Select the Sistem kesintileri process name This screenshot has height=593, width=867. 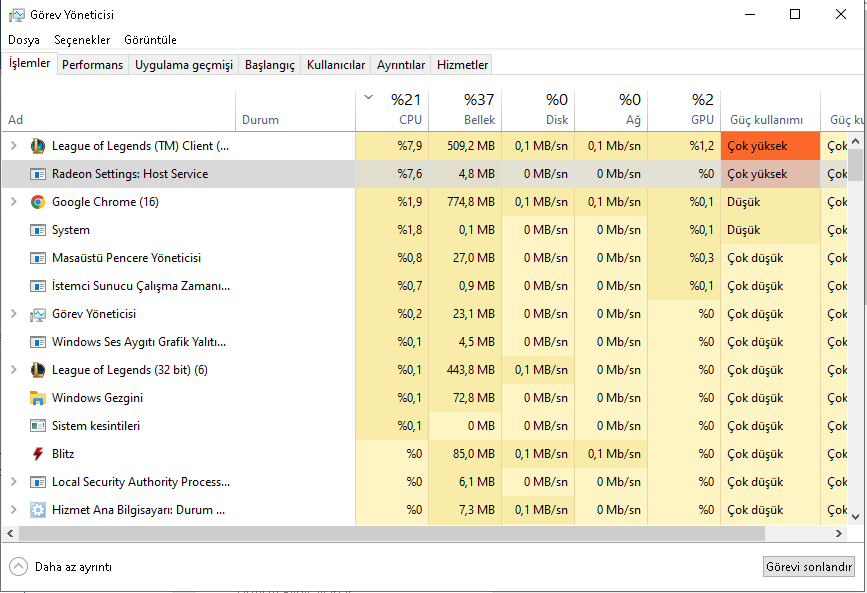96,426
